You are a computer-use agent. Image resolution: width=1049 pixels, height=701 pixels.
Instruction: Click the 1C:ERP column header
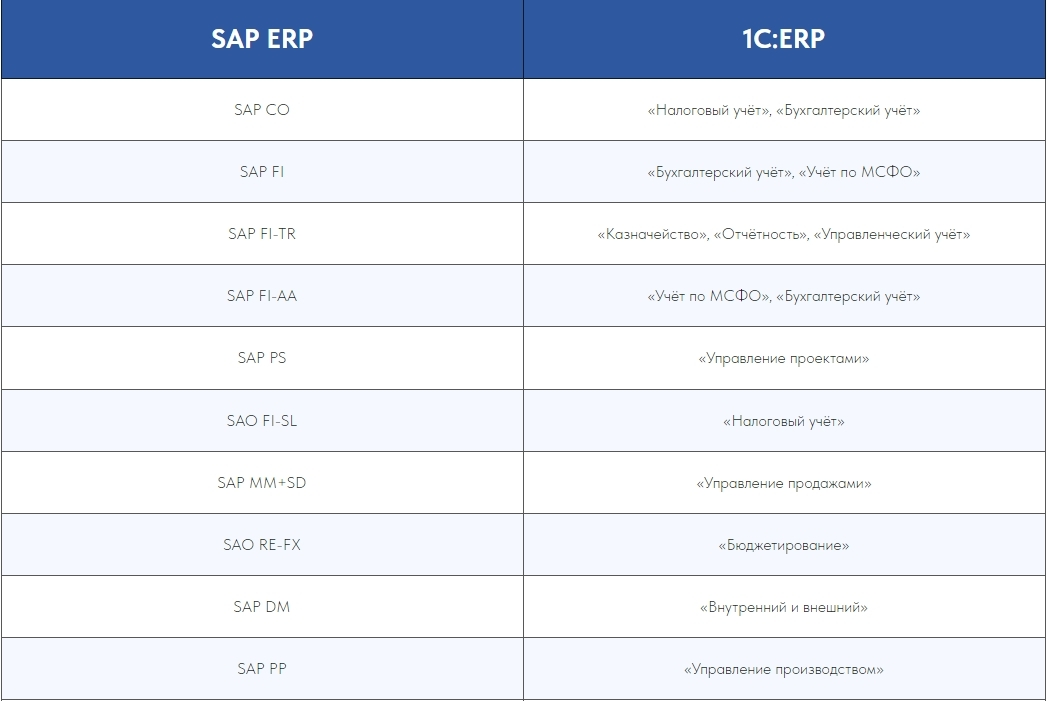pyautogui.click(x=784, y=39)
